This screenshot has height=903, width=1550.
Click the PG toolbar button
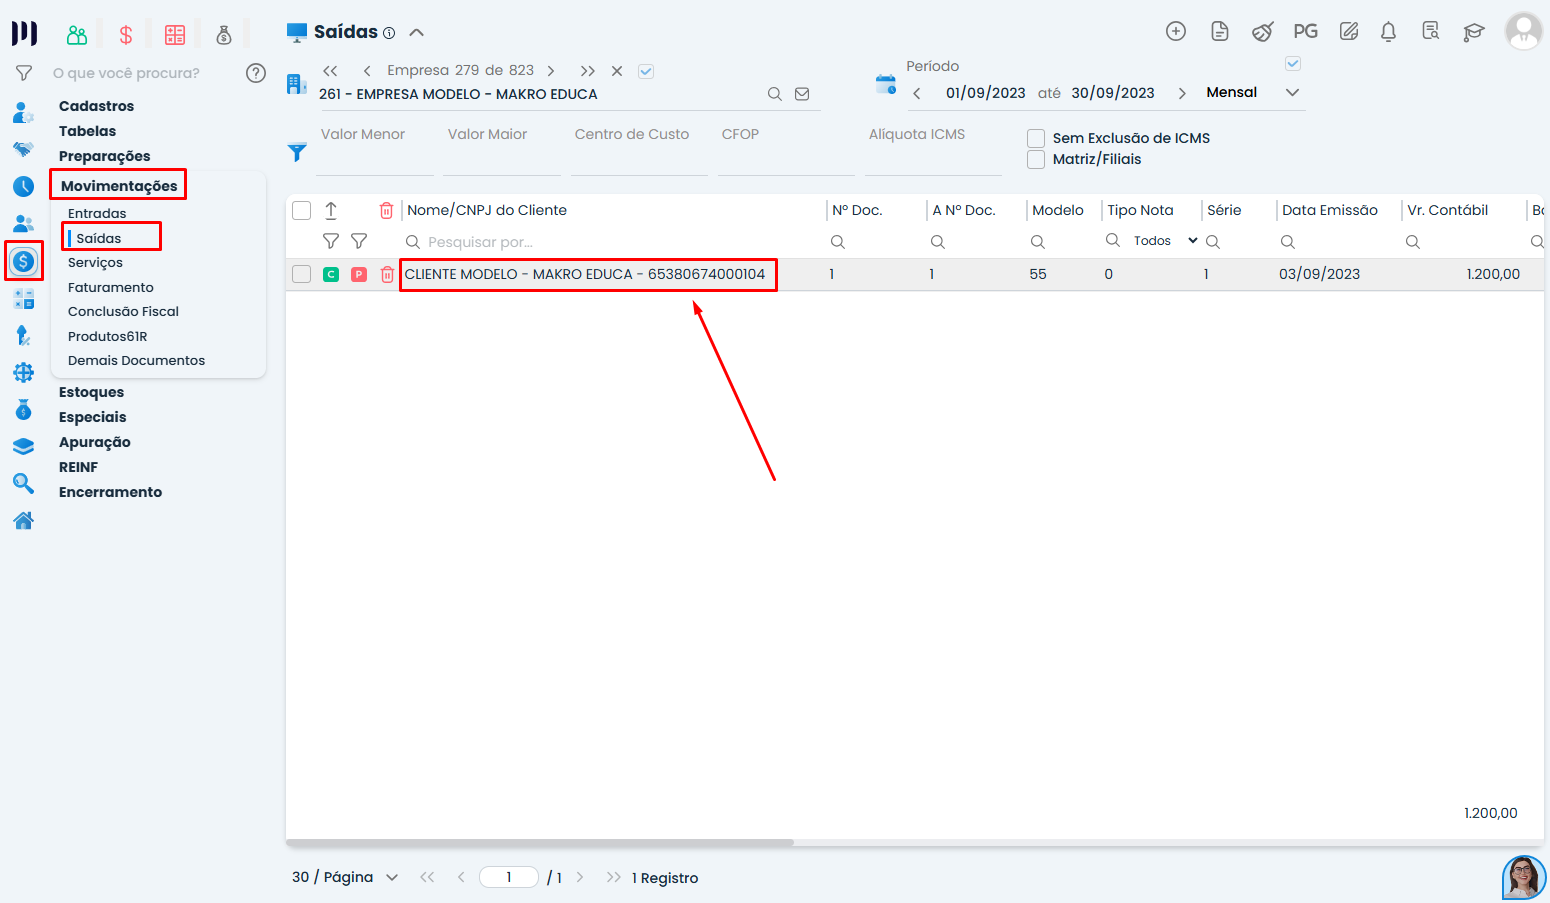coord(1305,31)
